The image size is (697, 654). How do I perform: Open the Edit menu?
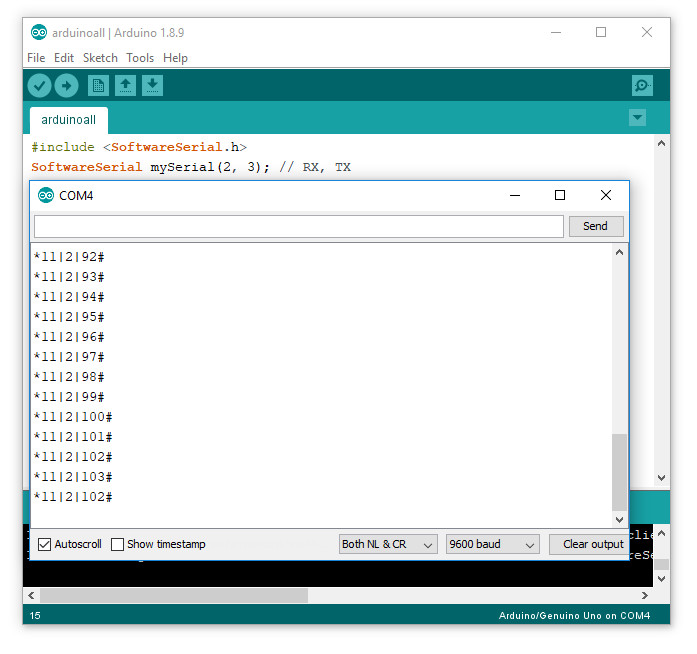tap(64, 58)
